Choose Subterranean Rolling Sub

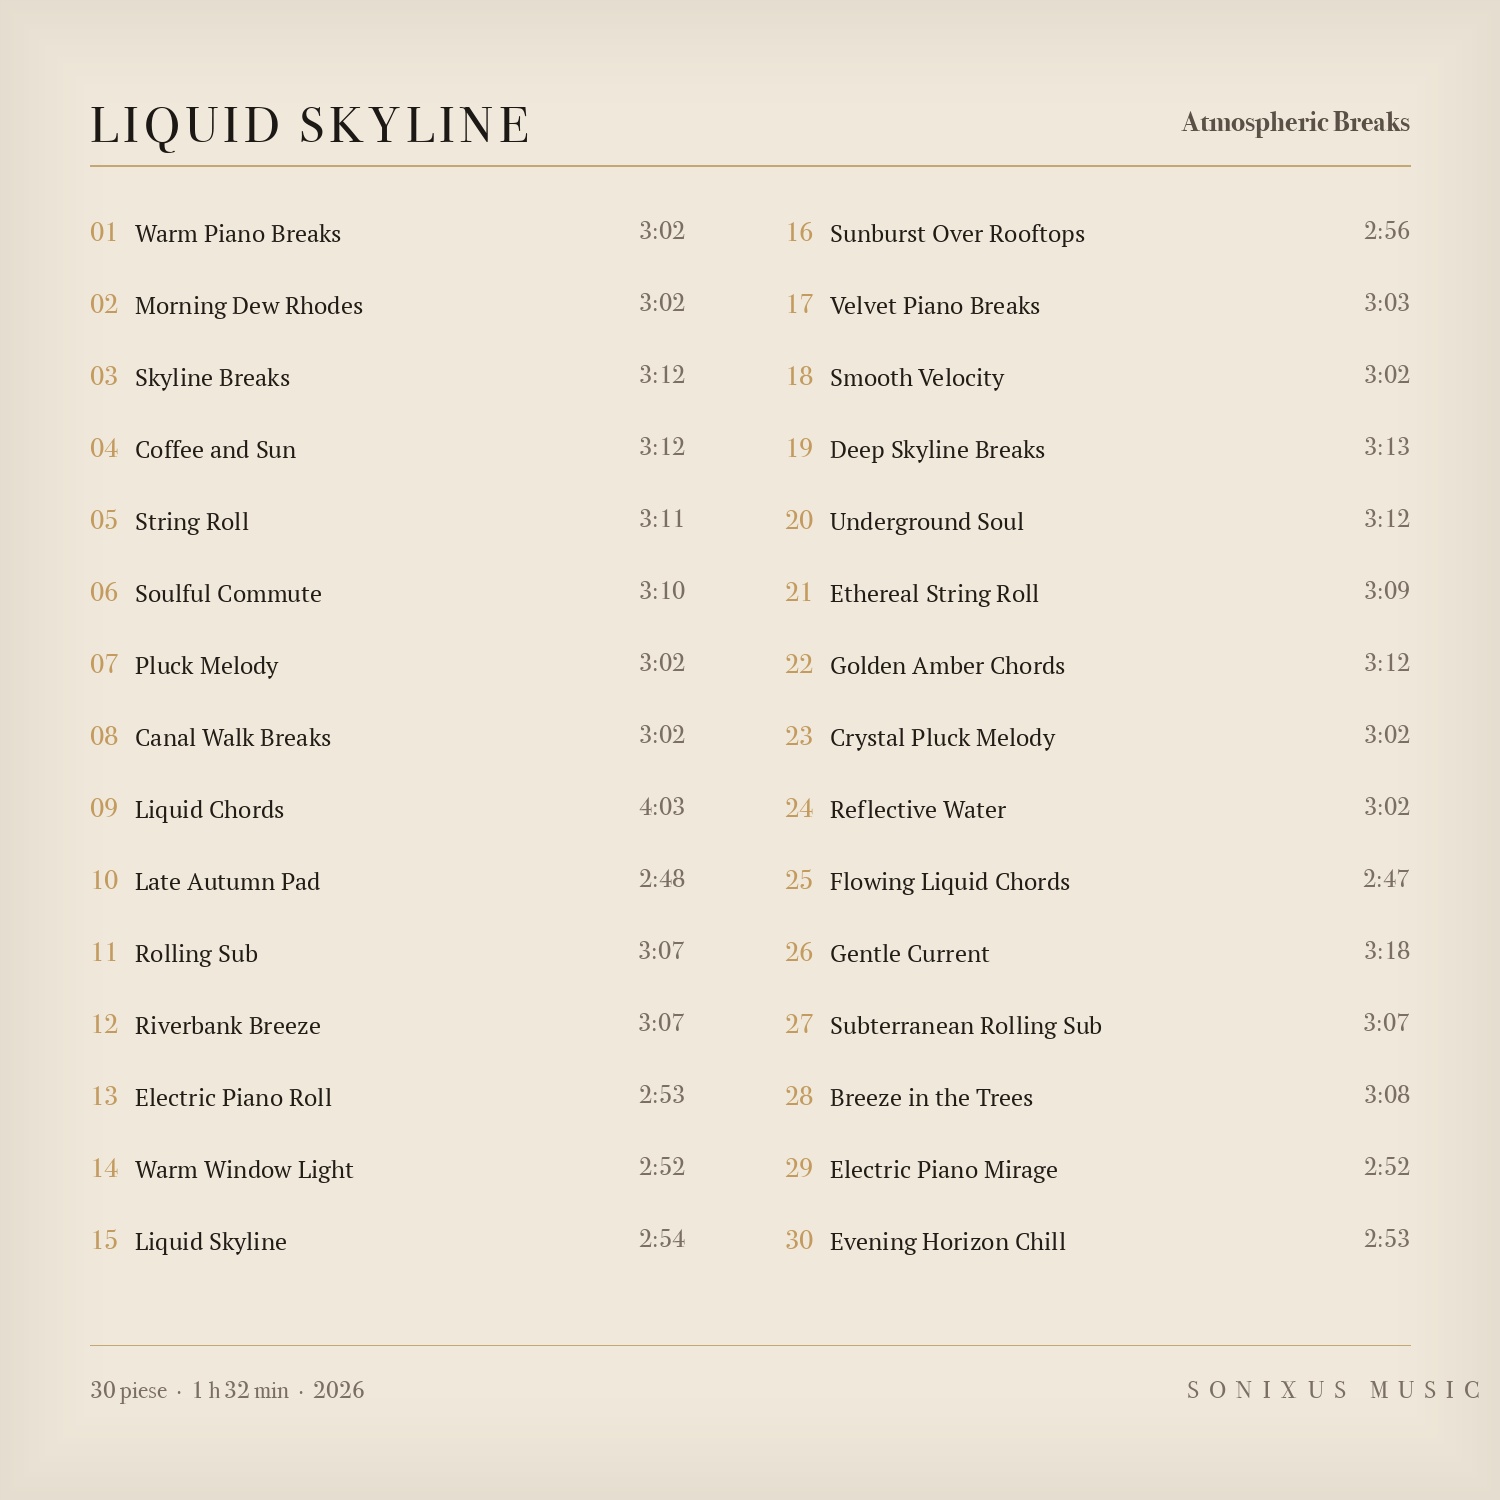pyautogui.click(x=1098, y=1024)
